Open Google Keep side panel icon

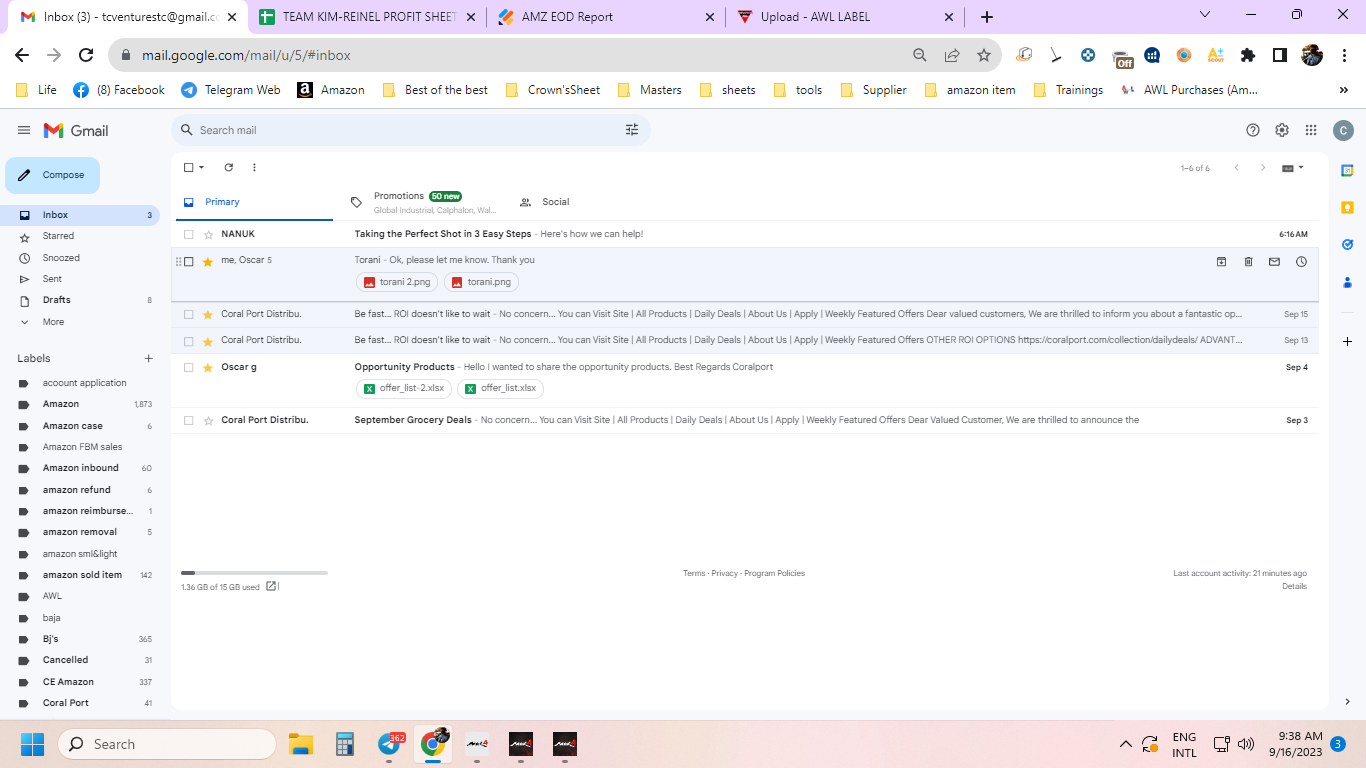click(x=1347, y=207)
